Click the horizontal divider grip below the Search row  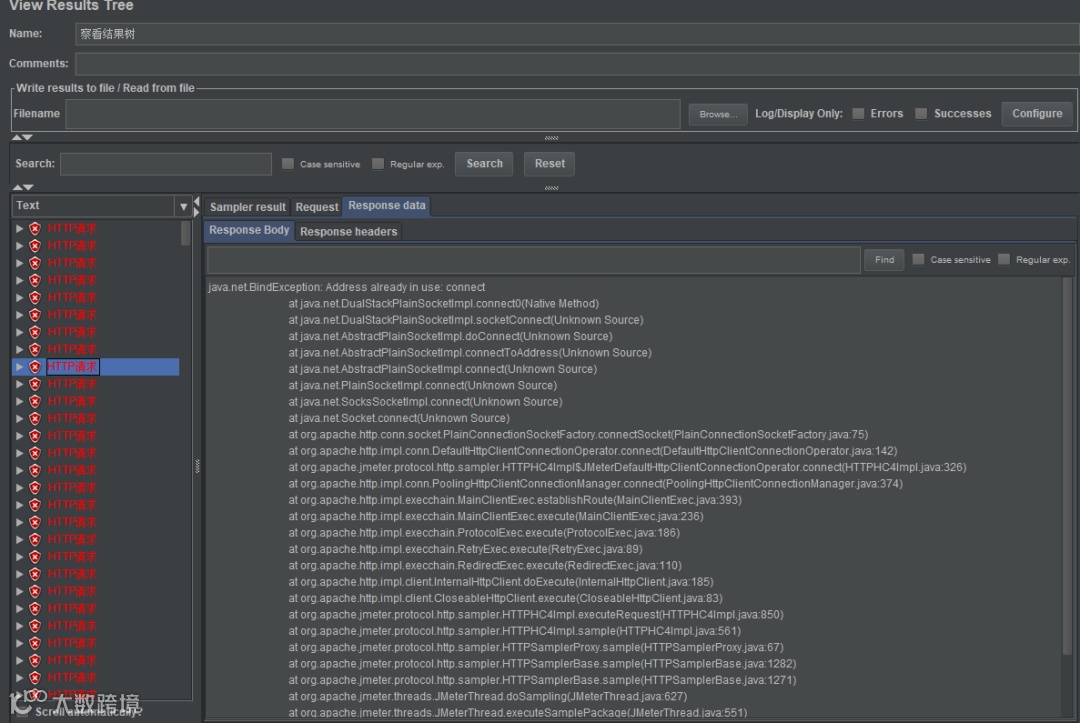tap(551, 187)
